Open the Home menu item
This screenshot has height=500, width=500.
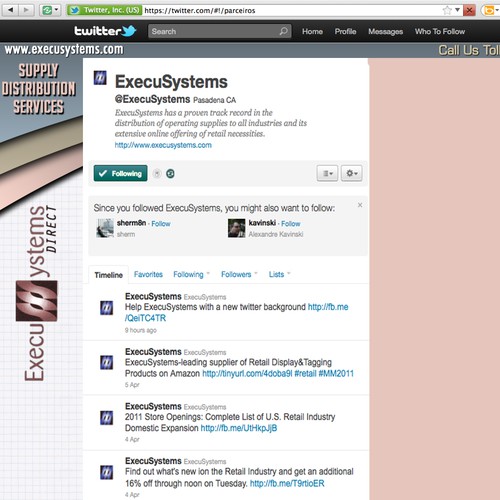312,31
